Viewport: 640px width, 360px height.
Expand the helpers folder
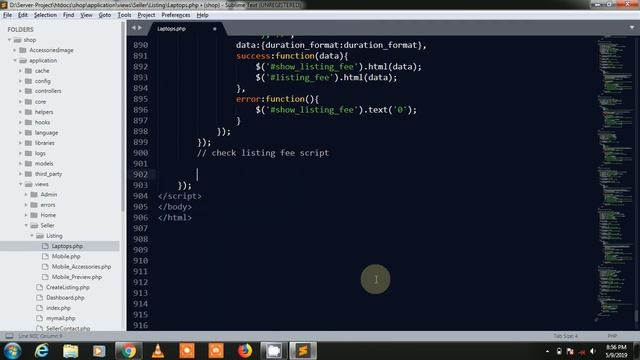[20, 112]
